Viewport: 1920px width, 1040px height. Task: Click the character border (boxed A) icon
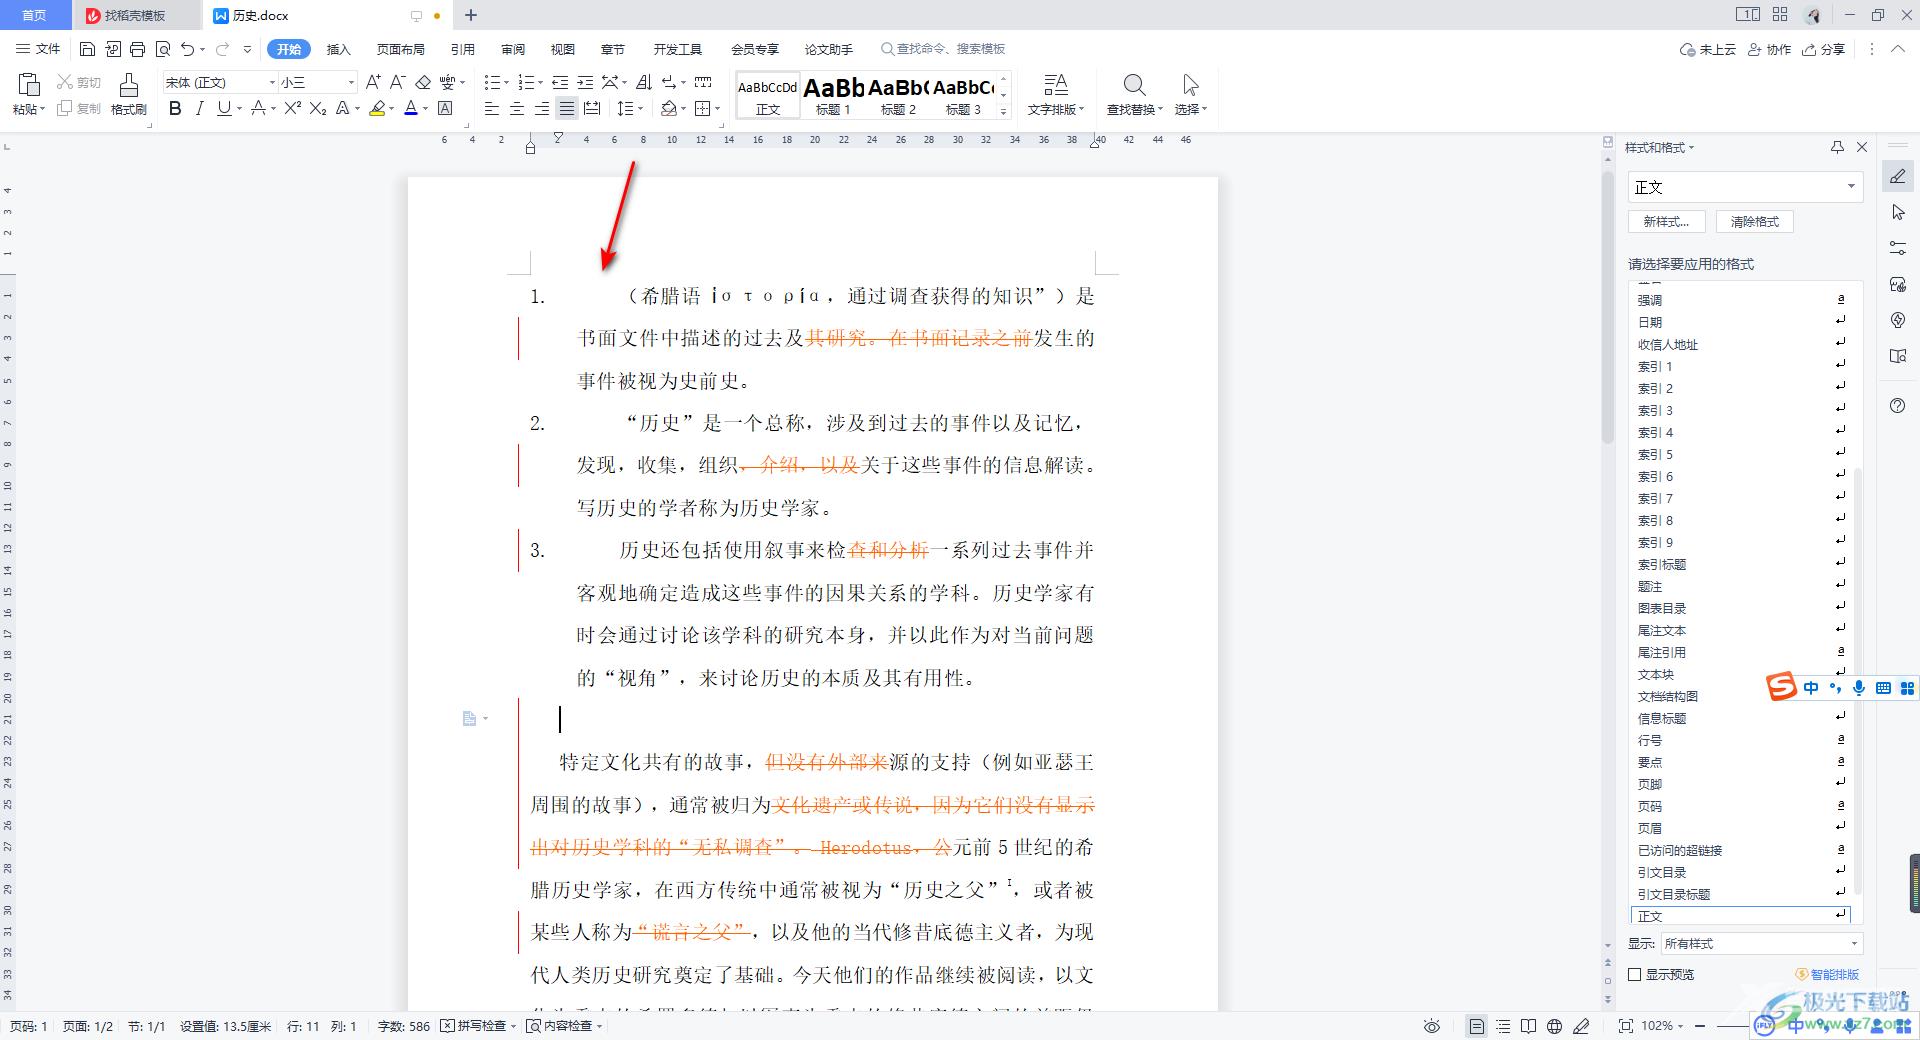pos(446,108)
